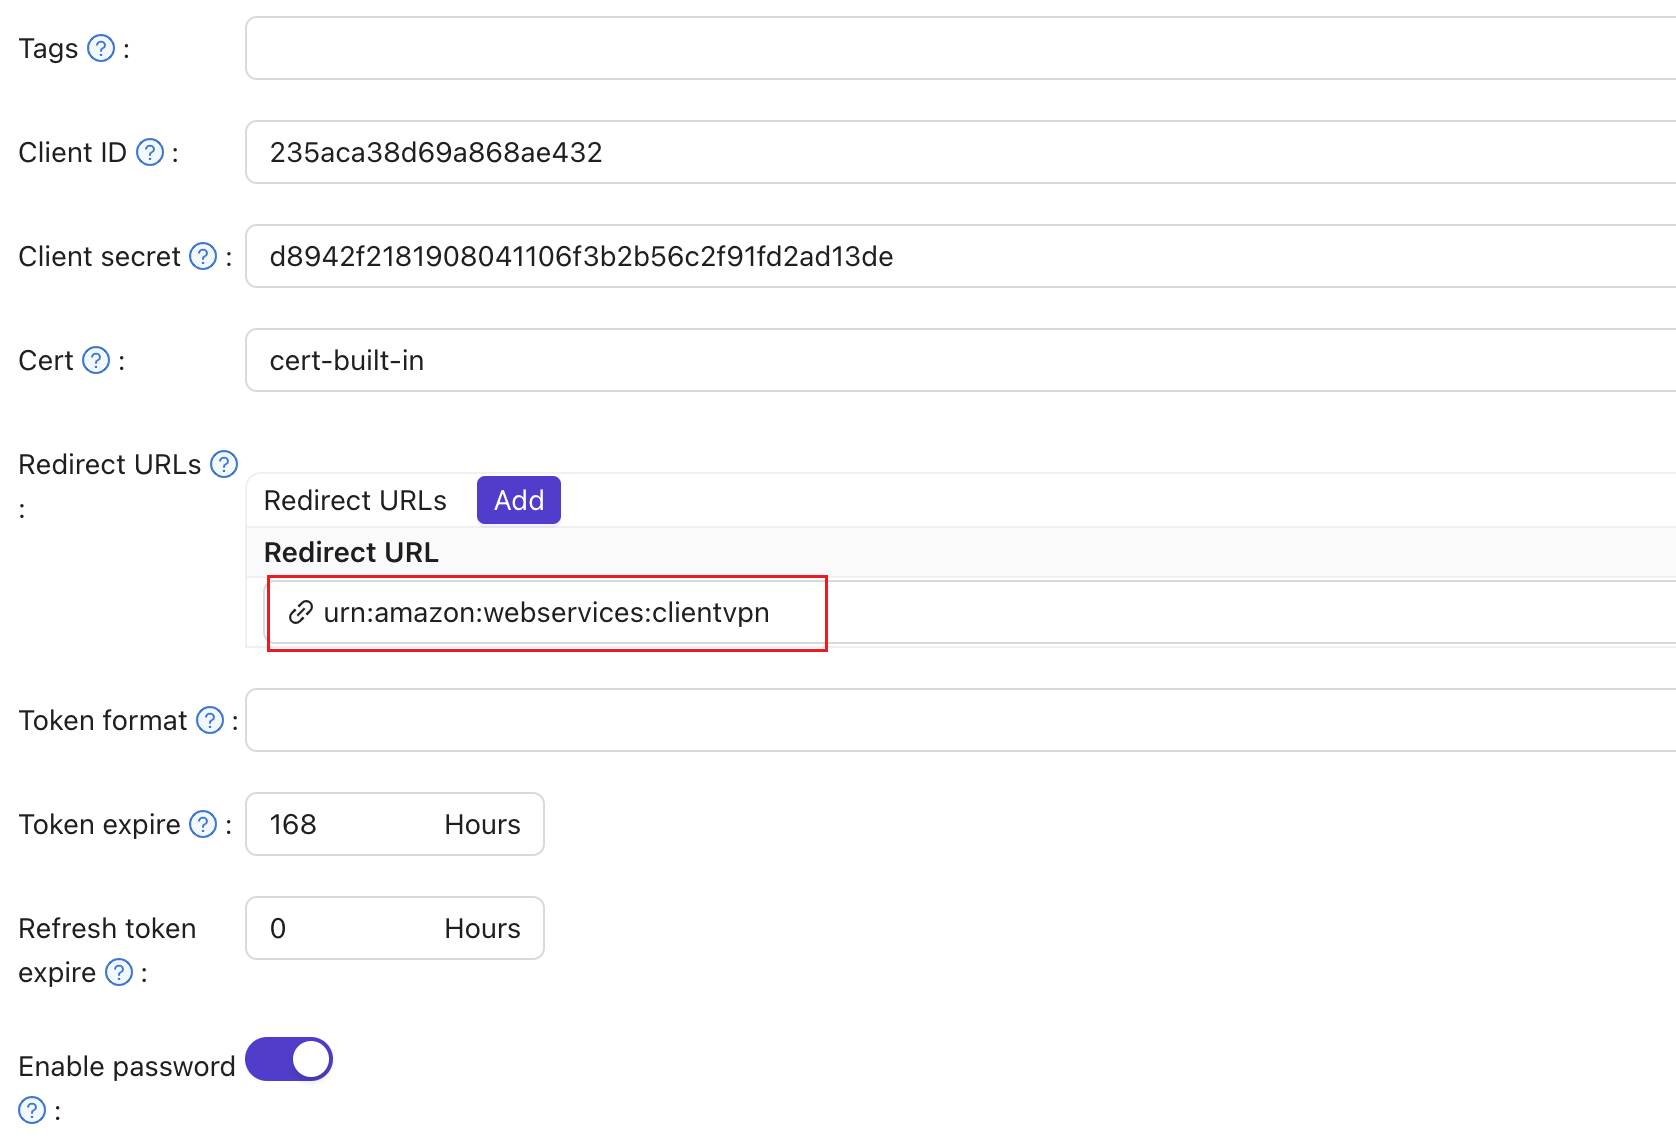Click the Client secret help icon
The width and height of the screenshot is (1676, 1144).
tap(203, 256)
